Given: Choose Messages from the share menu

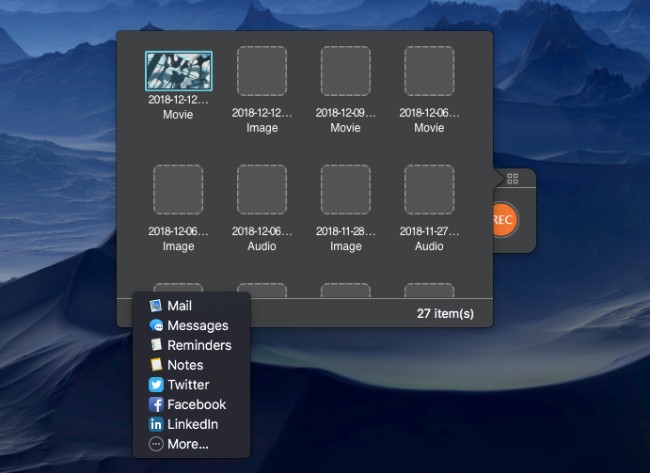Looking at the screenshot, I should 192,325.
